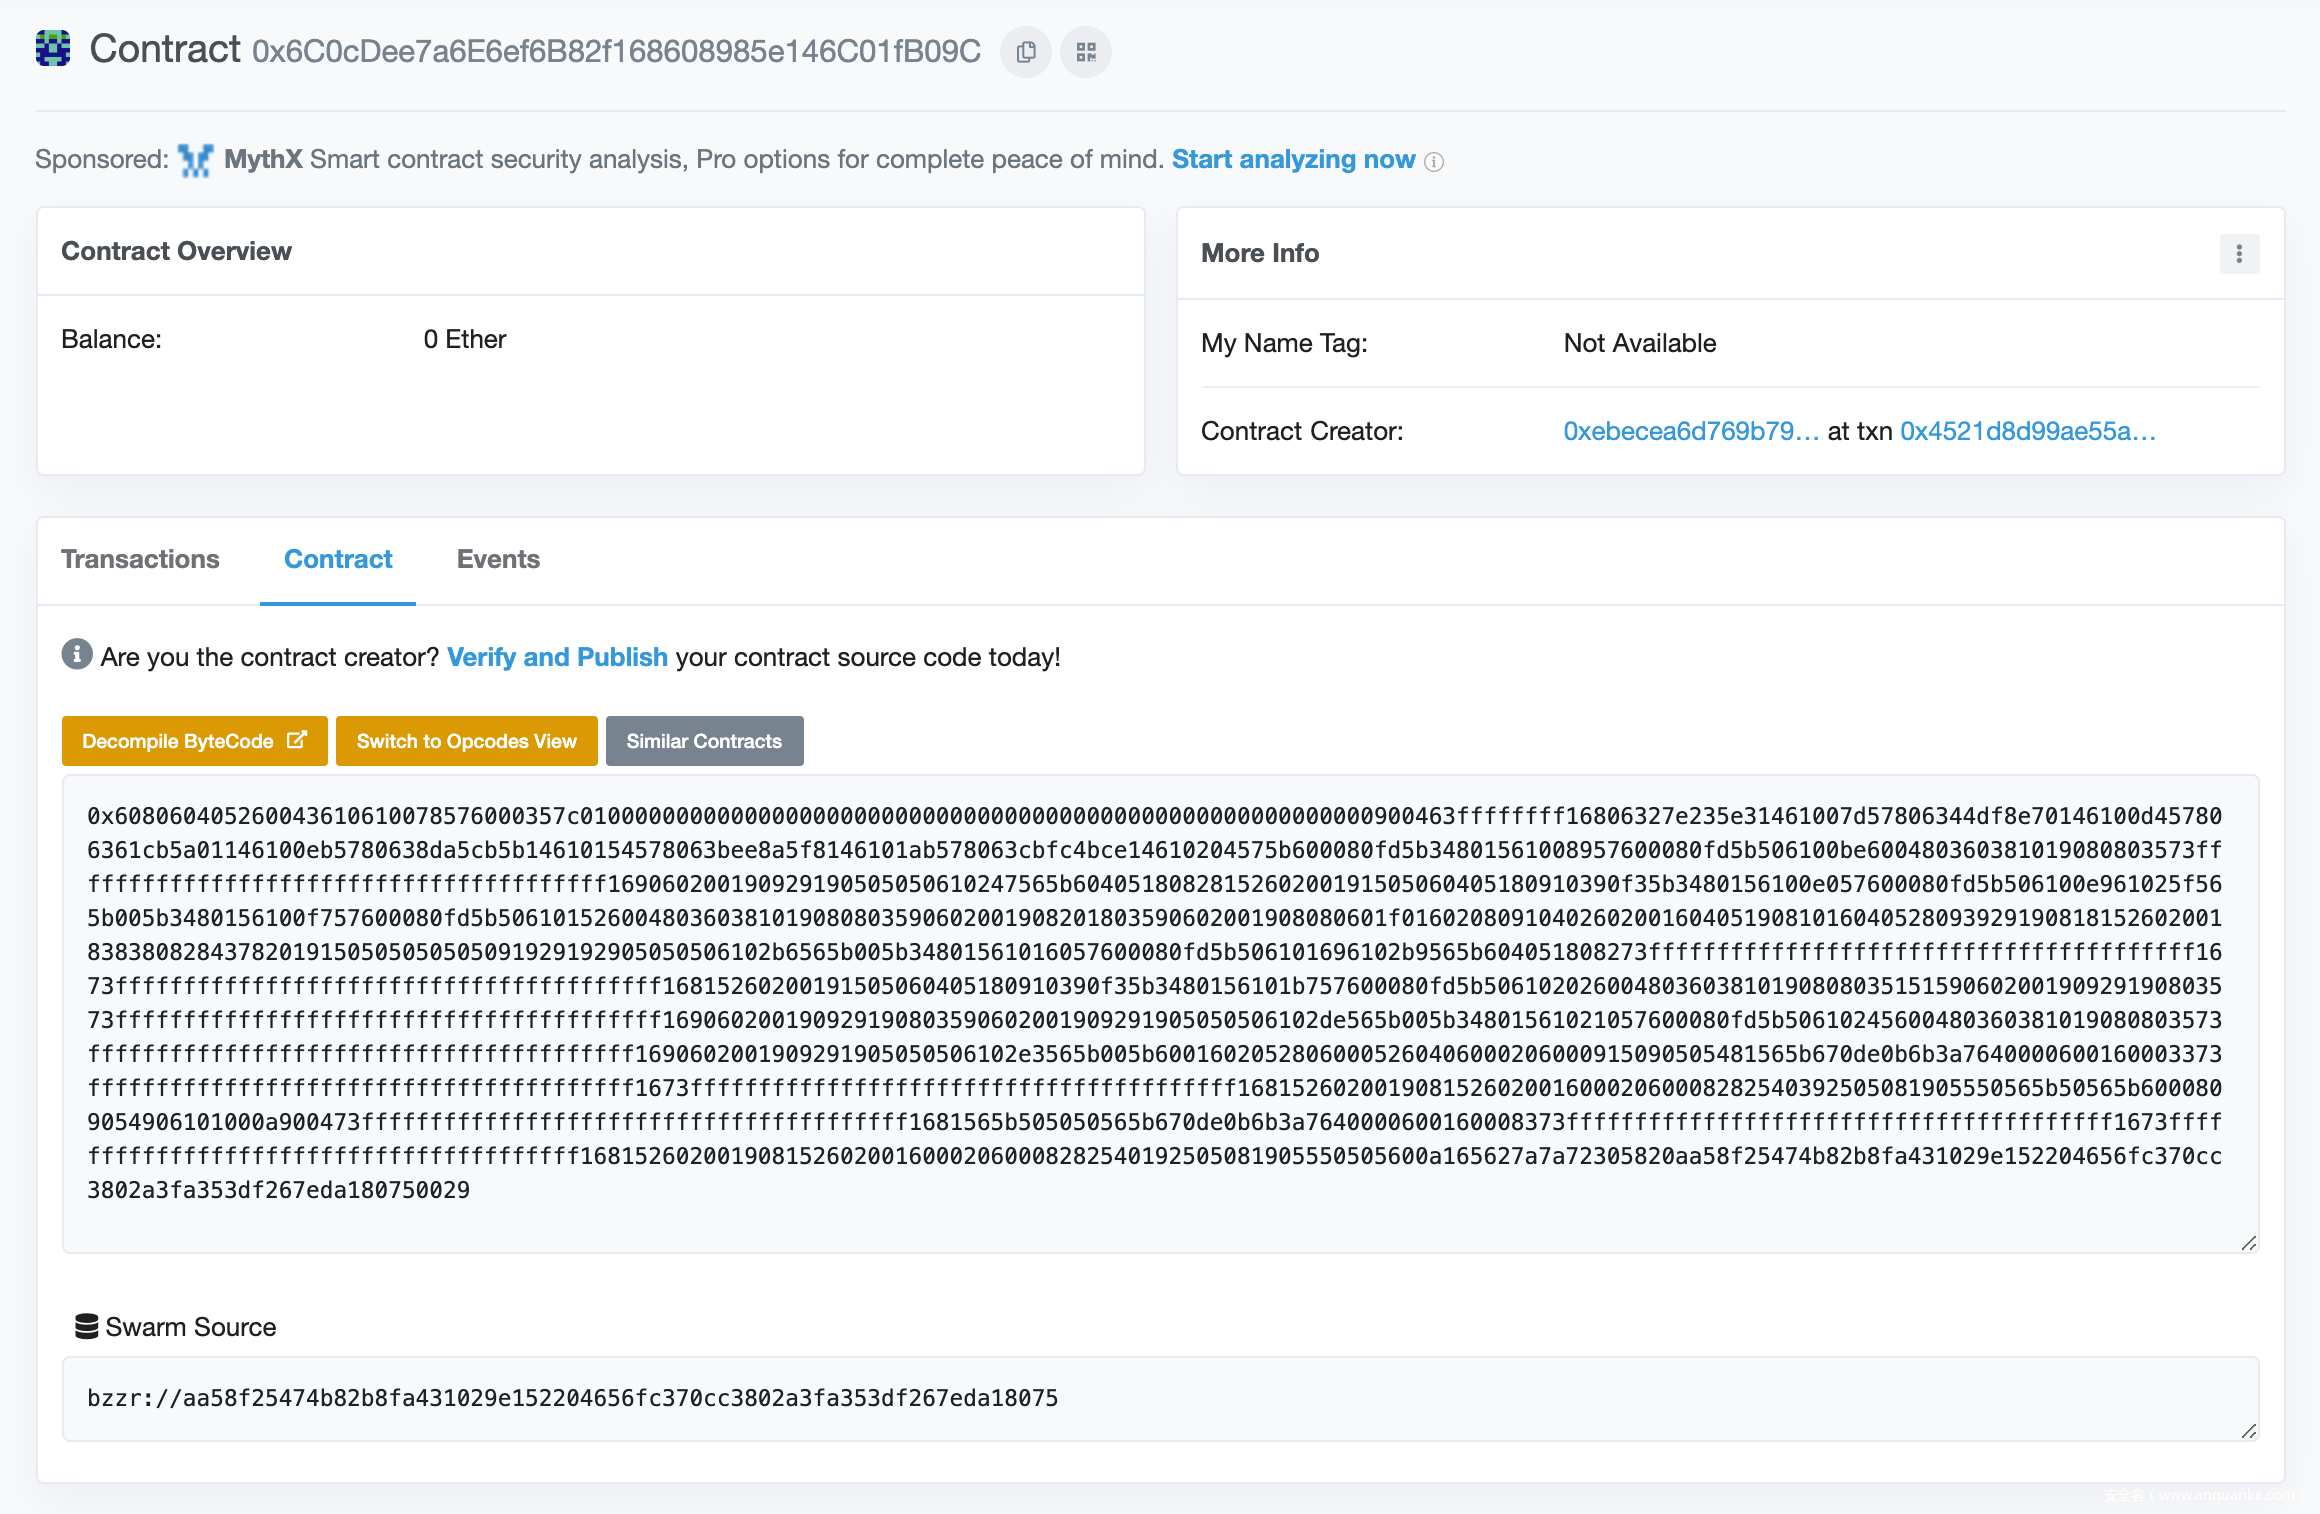Open the Events tab
The height and width of the screenshot is (1514, 2320).
[498, 559]
